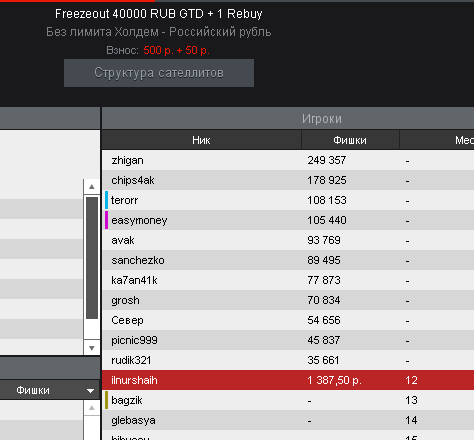Select player ka7an41k row
474x440 pixels.
point(288,280)
